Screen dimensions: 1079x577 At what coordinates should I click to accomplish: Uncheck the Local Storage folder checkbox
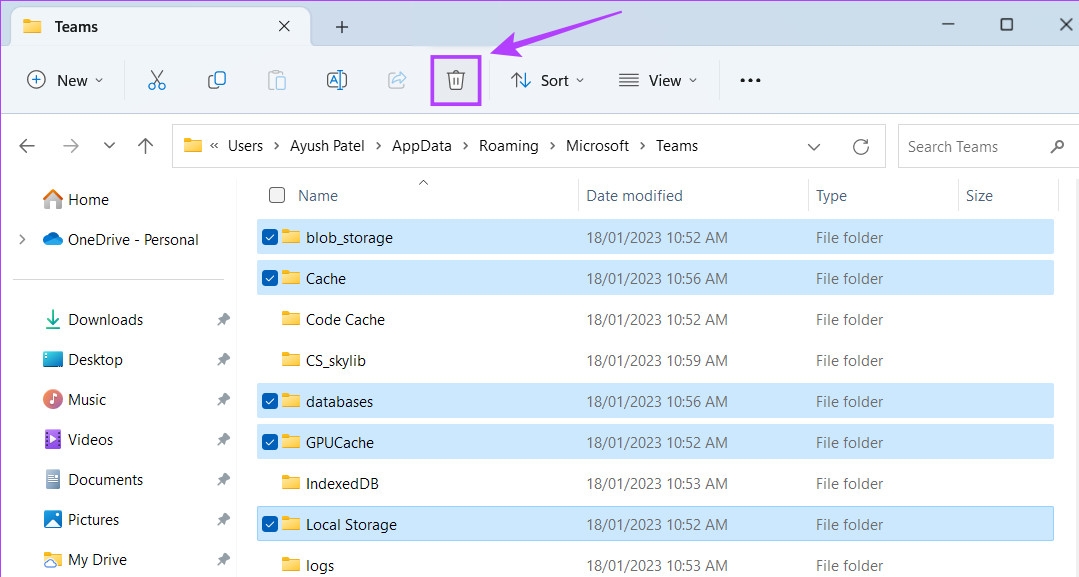tap(270, 524)
